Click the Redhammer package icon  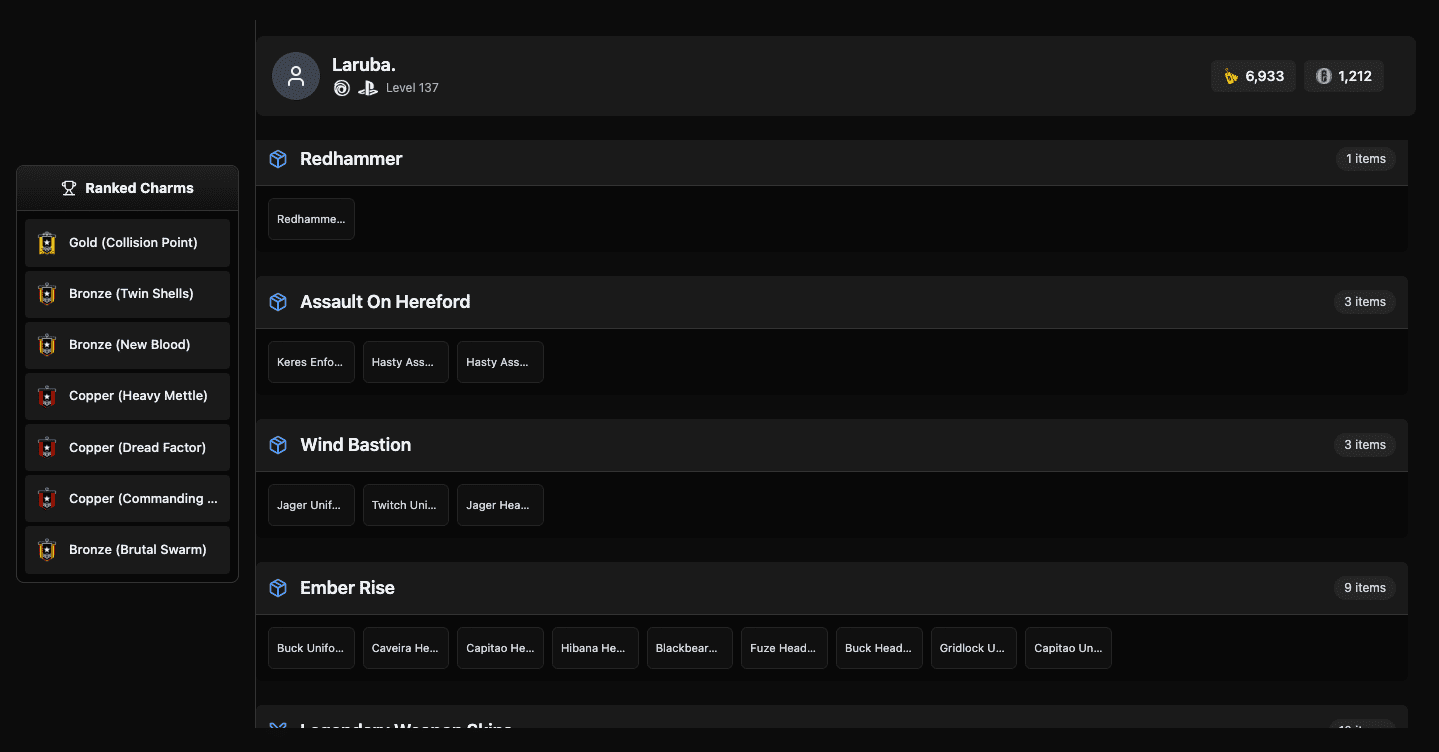[x=278, y=159]
